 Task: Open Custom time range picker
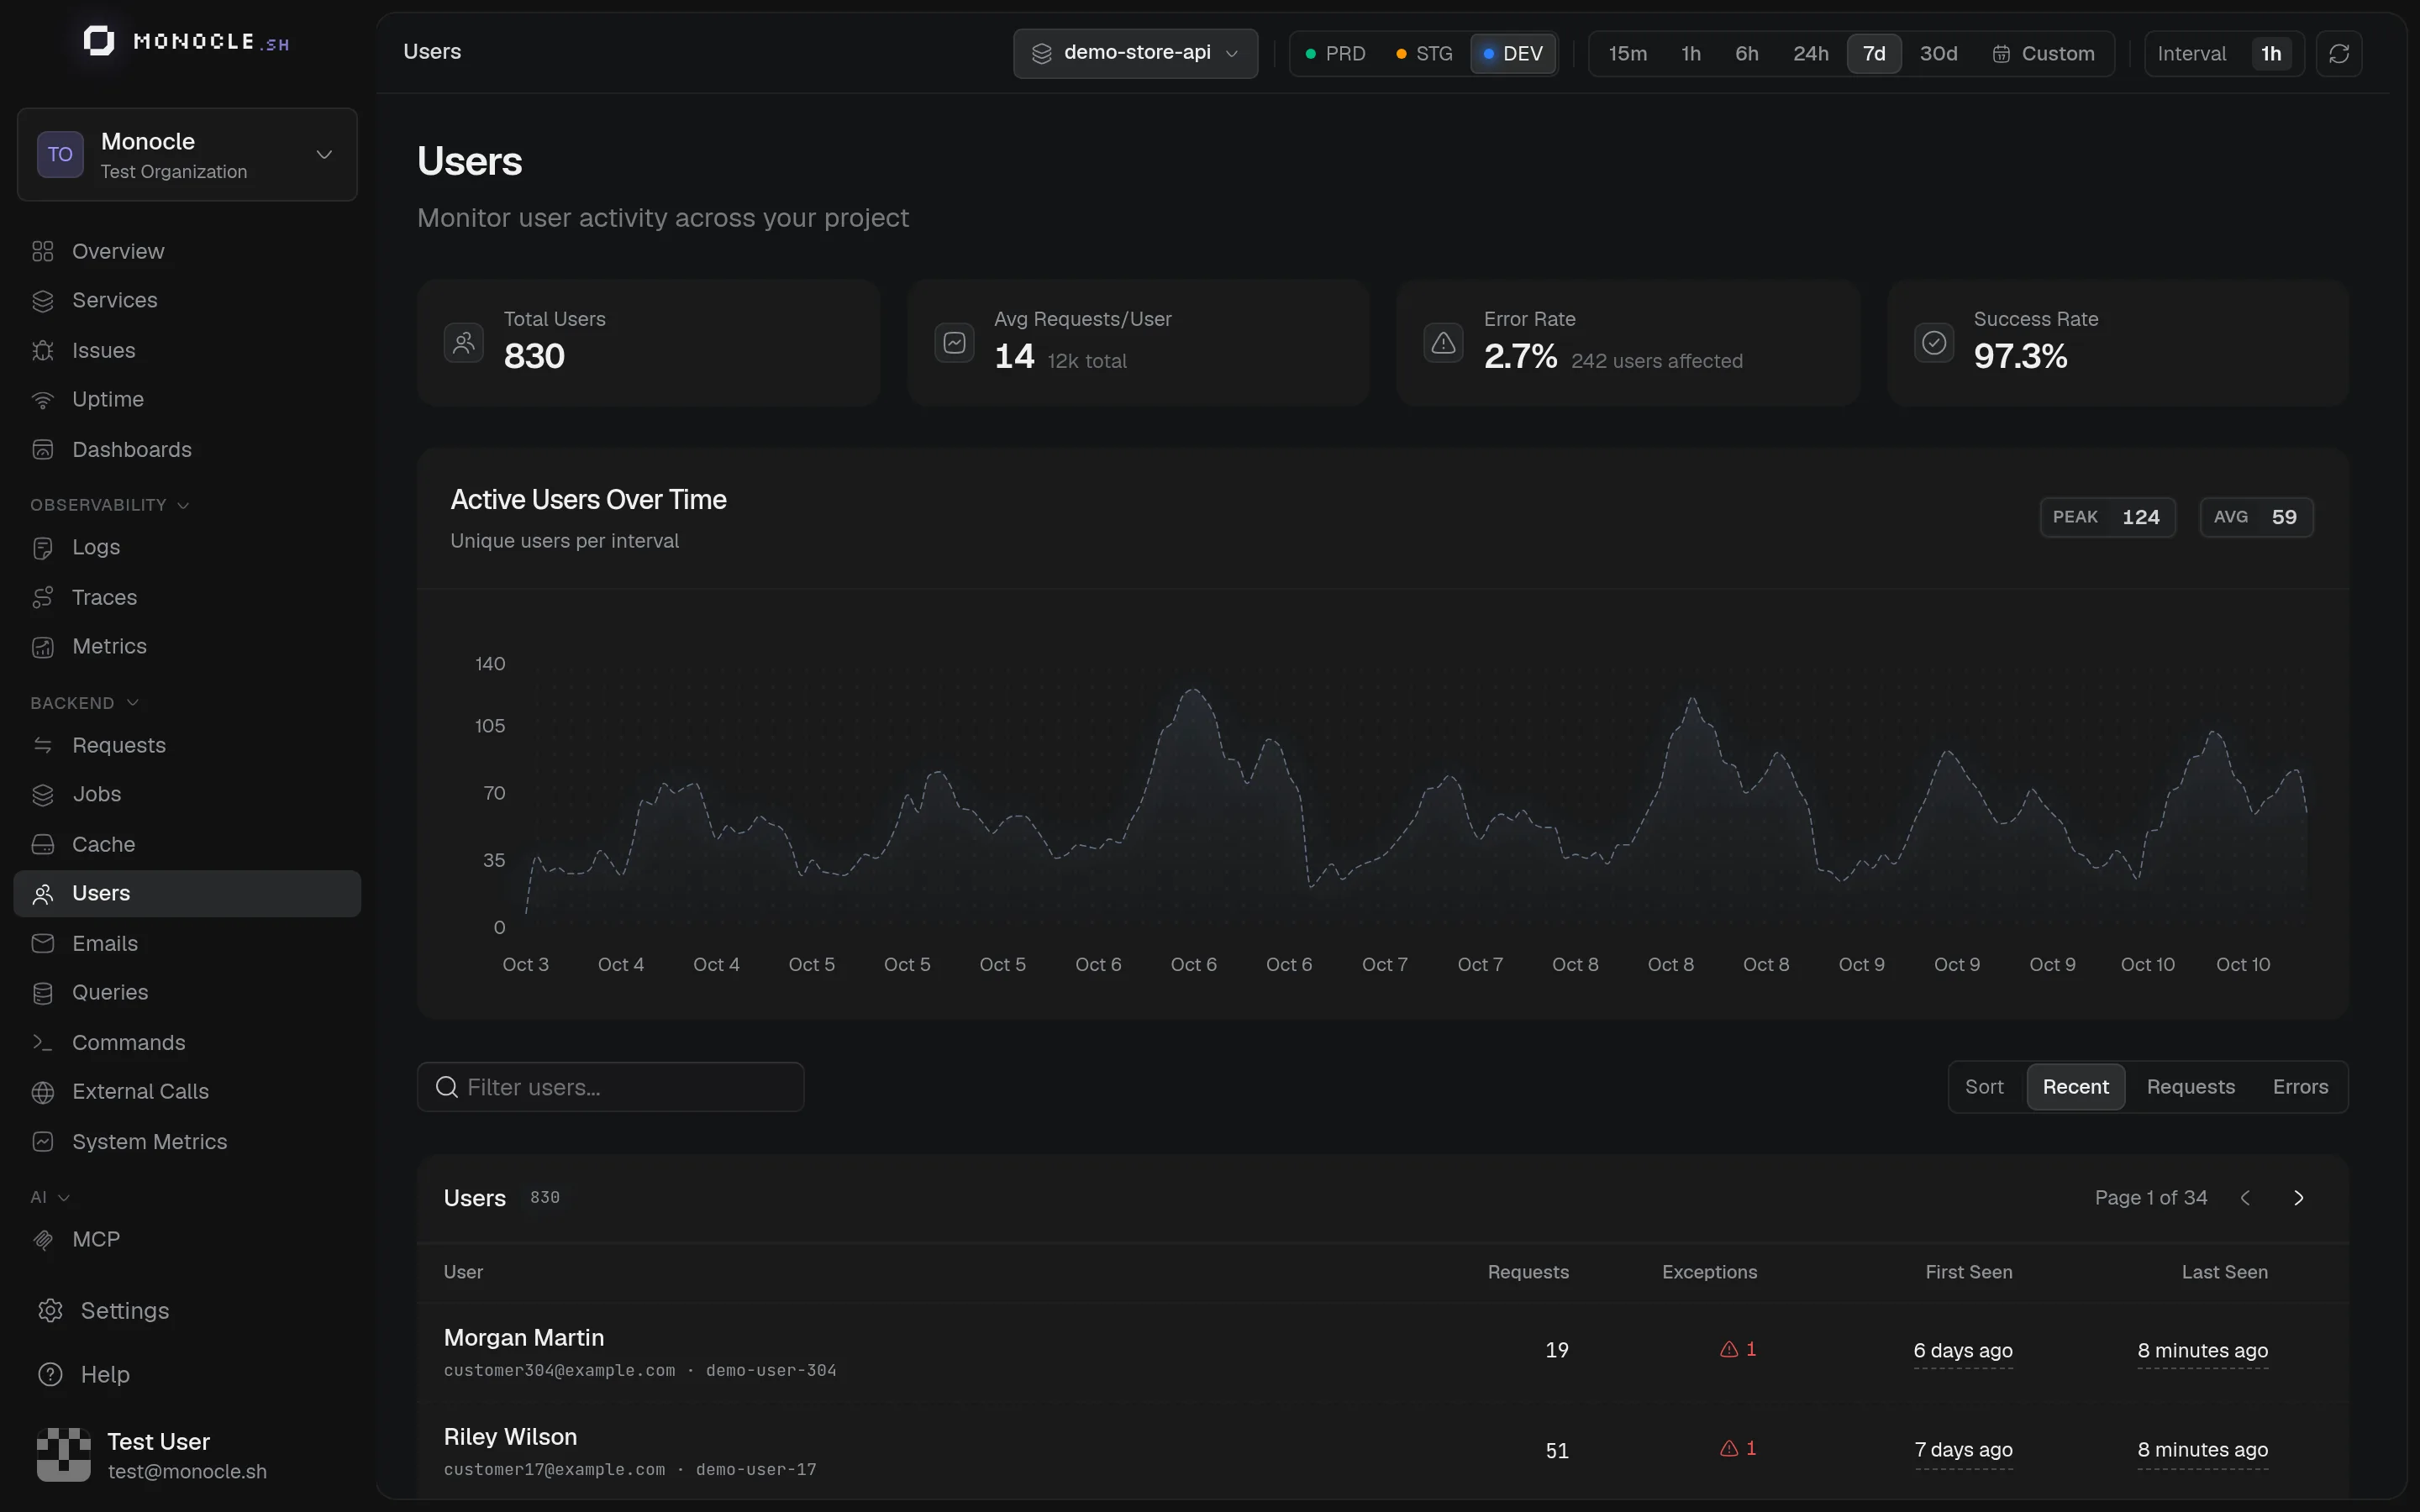[2043, 53]
